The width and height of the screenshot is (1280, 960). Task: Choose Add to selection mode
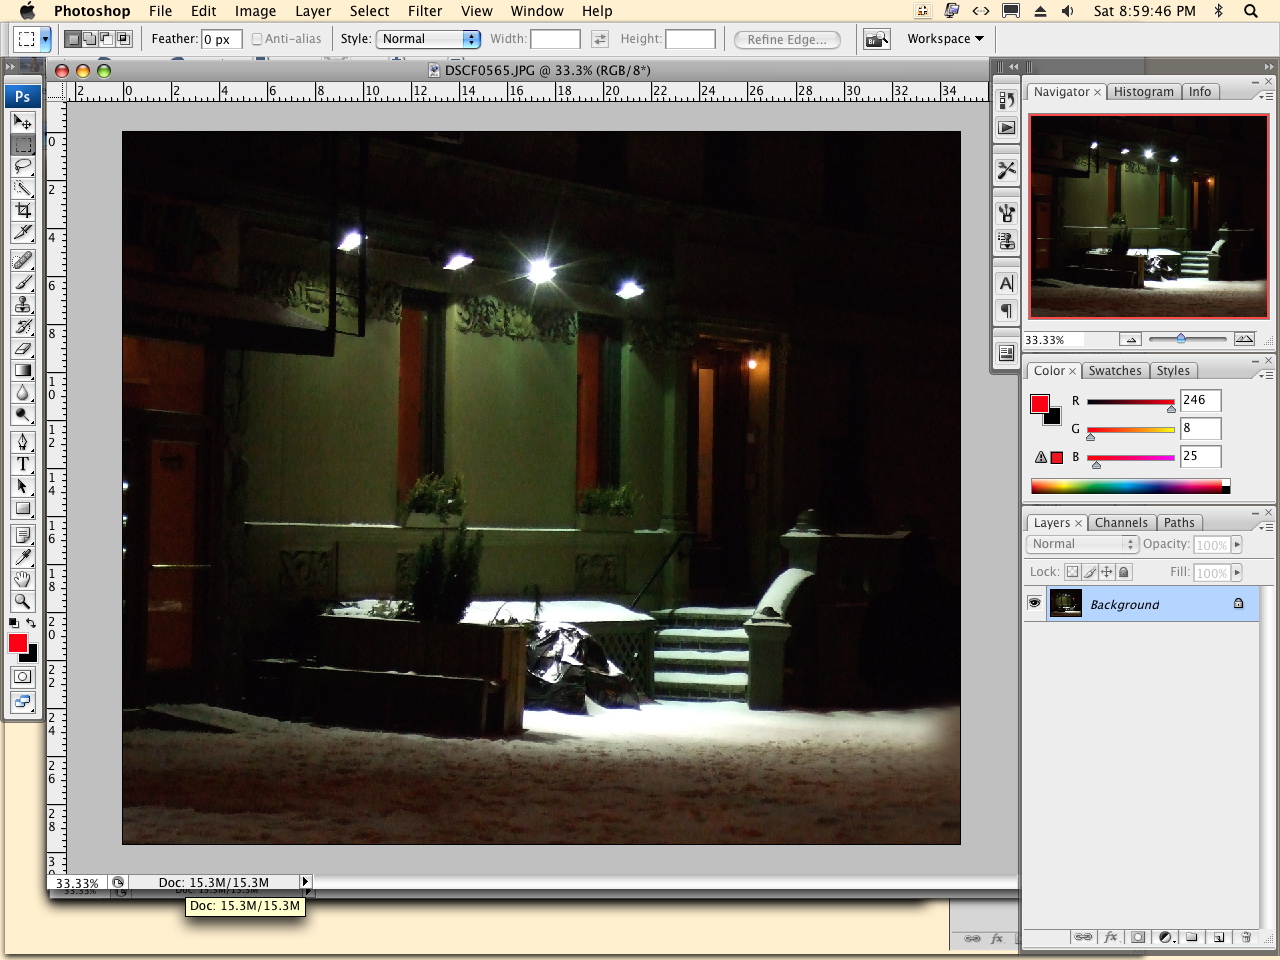point(90,39)
